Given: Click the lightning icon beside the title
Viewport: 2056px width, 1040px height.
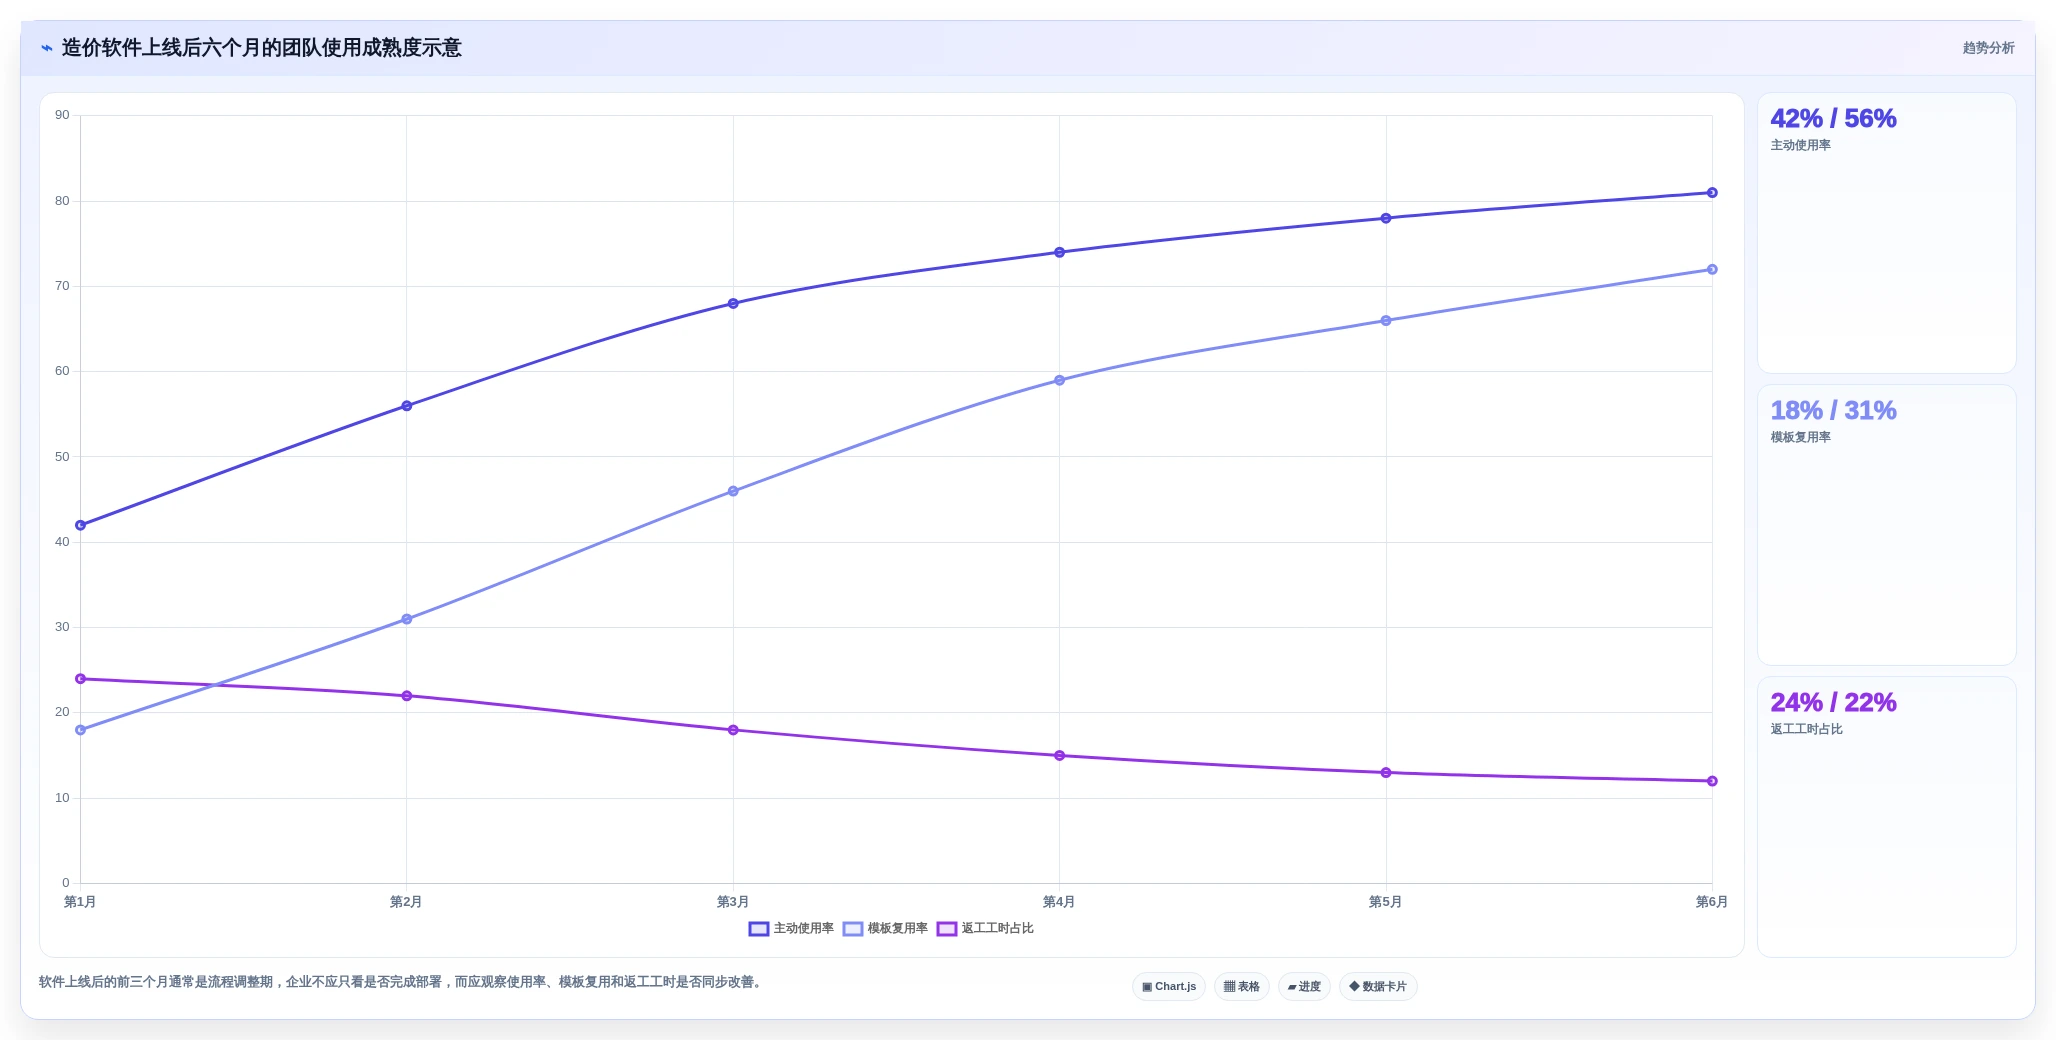Looking at the screenshot, I should 46,48.
